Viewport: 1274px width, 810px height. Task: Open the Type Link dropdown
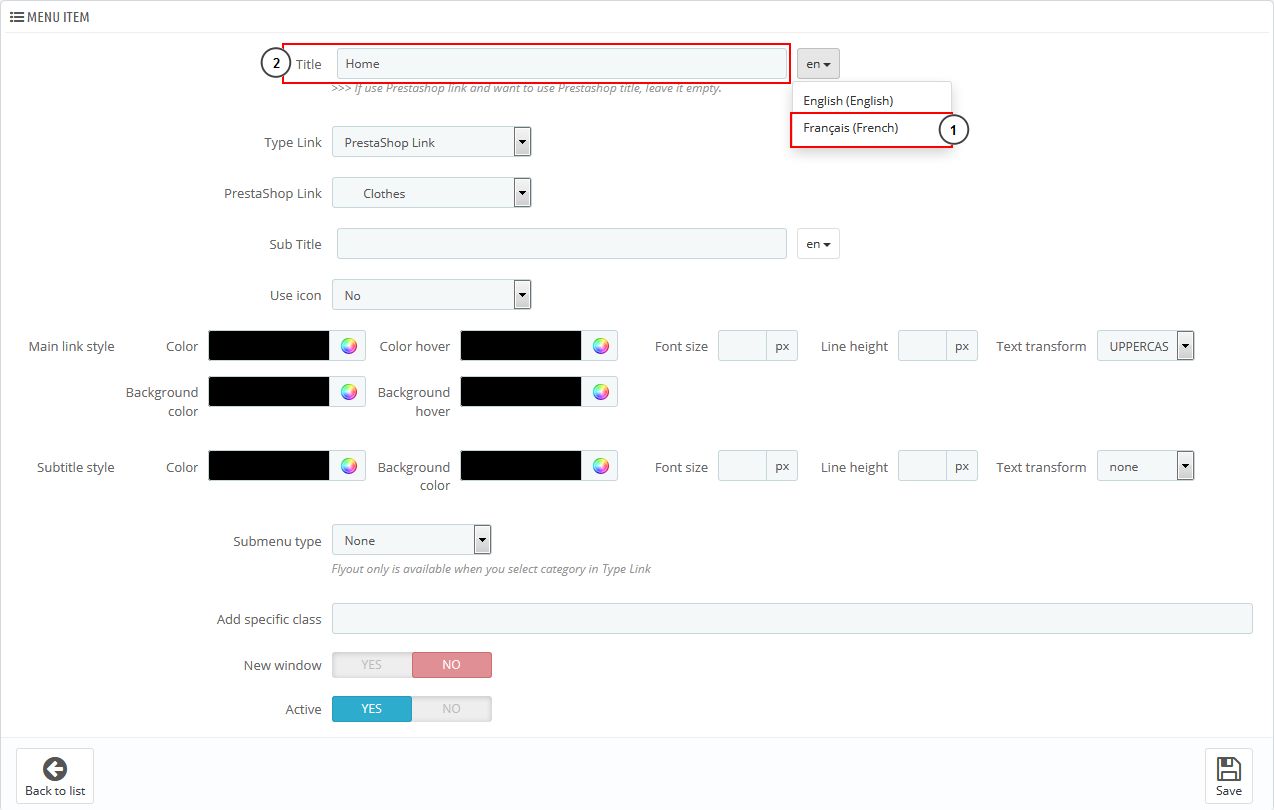(431, 142)
